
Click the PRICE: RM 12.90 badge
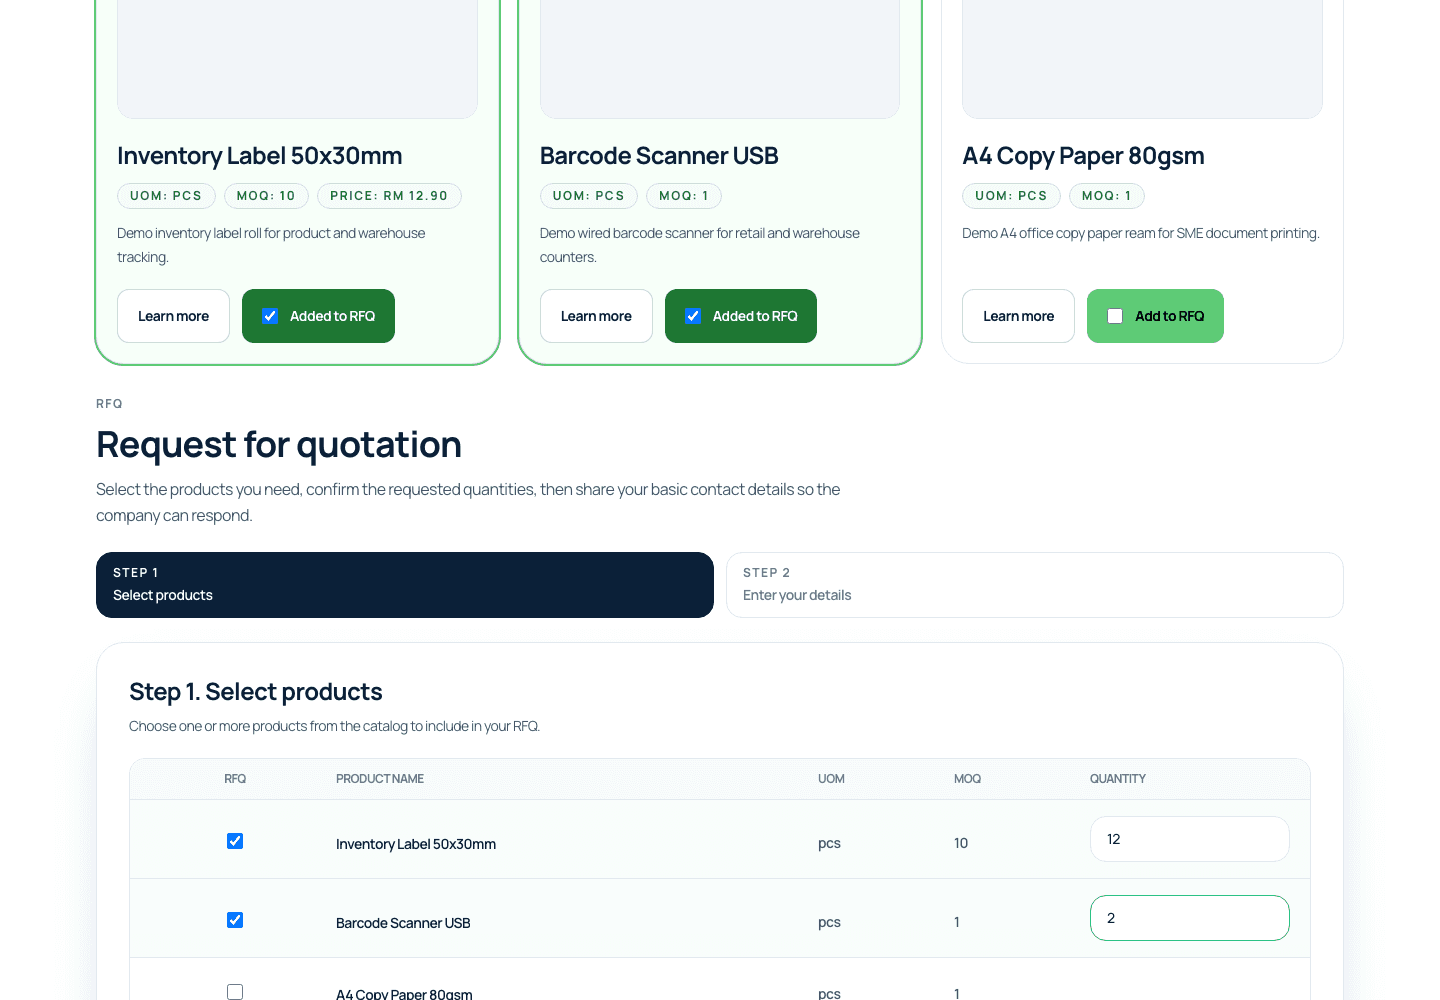tap(389, 196)
